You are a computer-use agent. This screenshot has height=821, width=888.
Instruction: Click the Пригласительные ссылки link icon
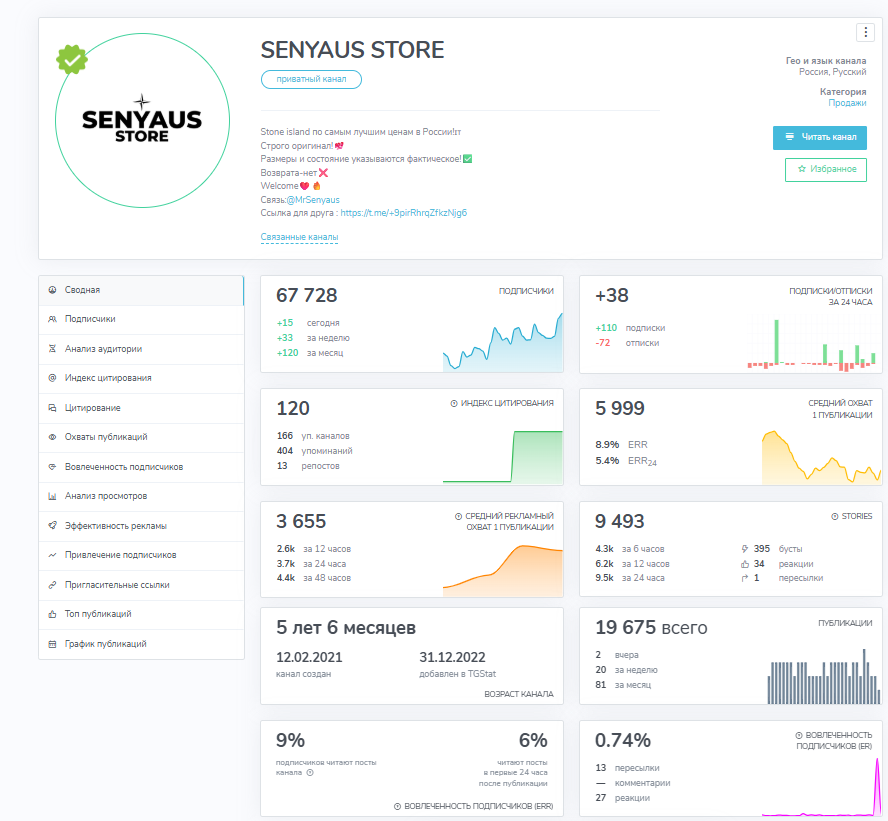tap(52, 585)
